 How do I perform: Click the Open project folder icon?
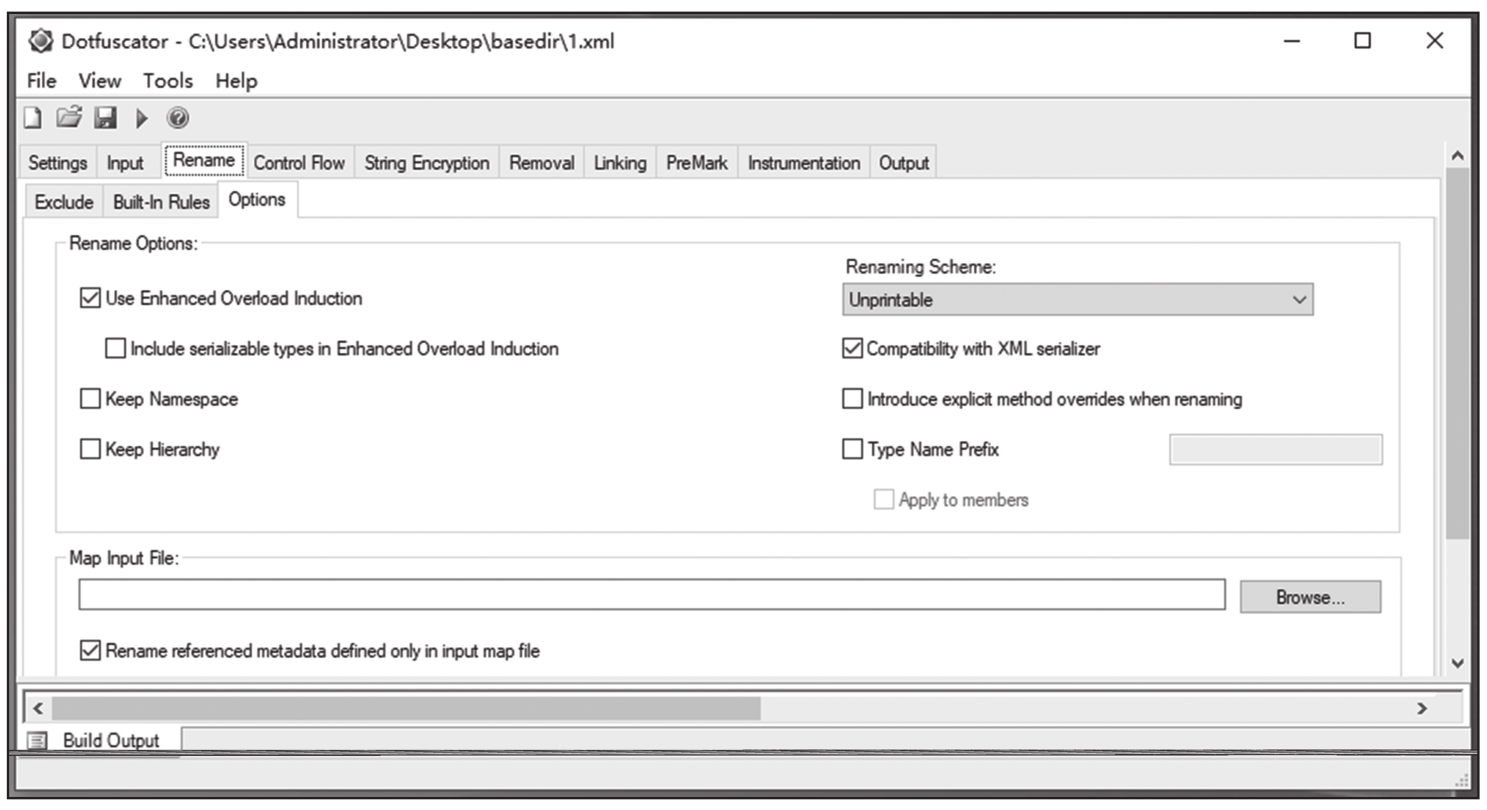point(68,118)
